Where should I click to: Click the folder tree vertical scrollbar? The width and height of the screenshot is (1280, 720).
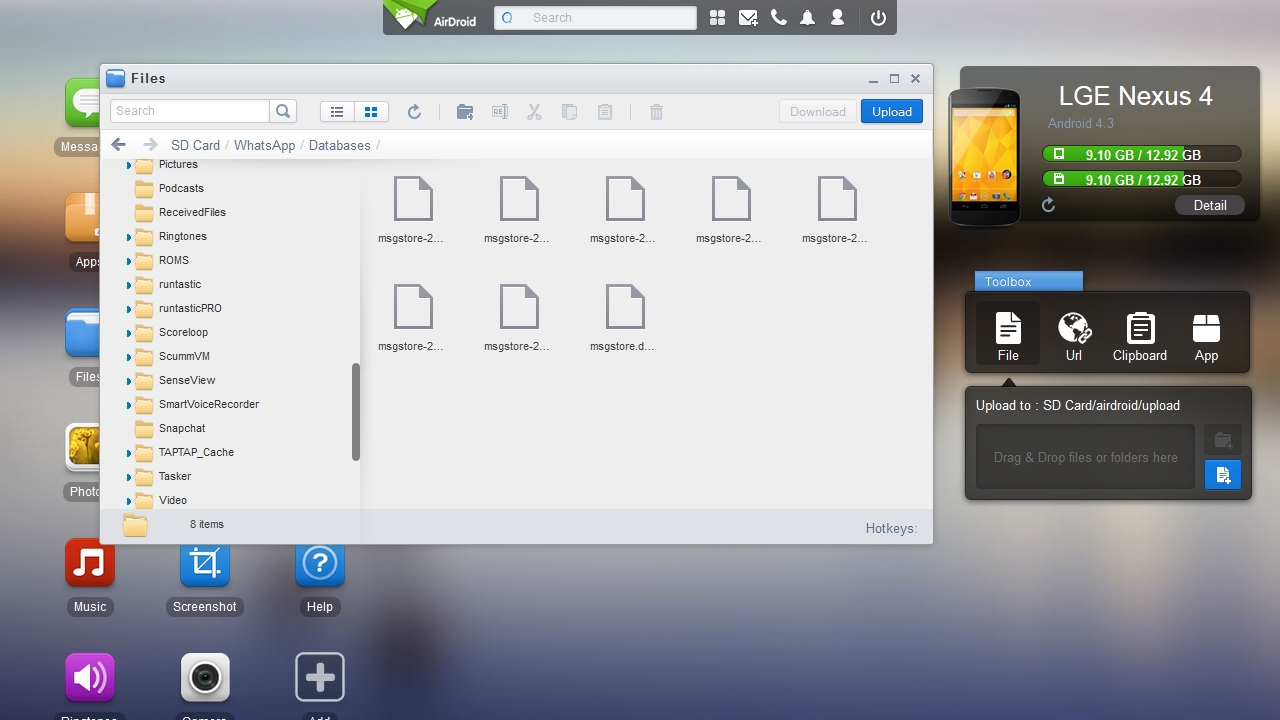pyautogui.click(x=355, y=412)
